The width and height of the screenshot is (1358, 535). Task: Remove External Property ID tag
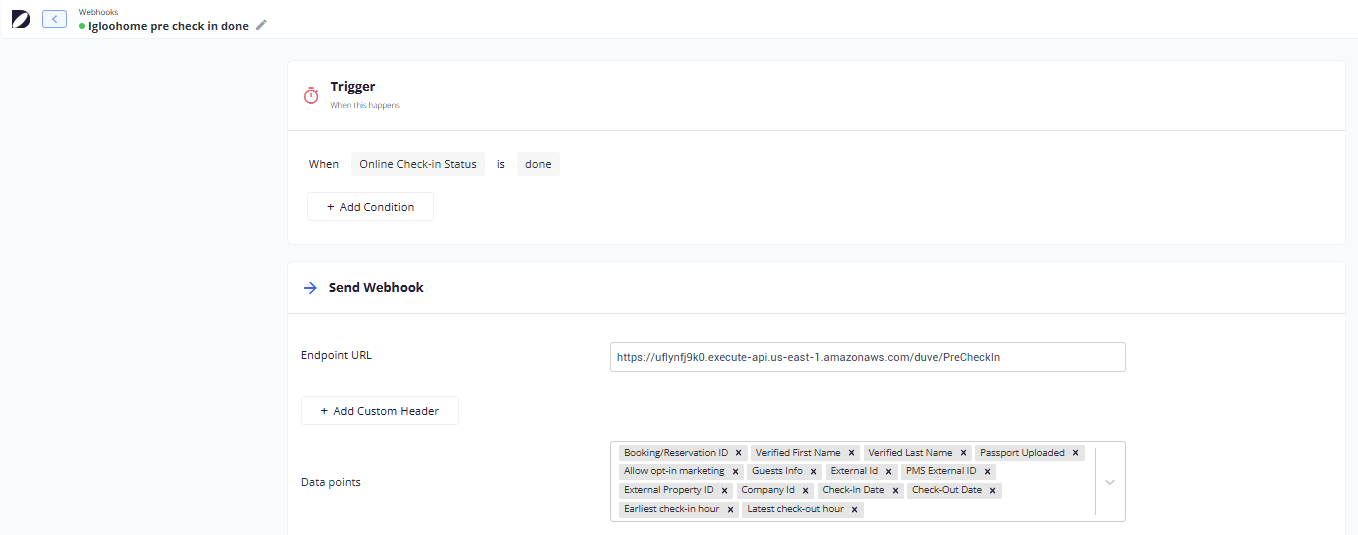coord(724,491)
